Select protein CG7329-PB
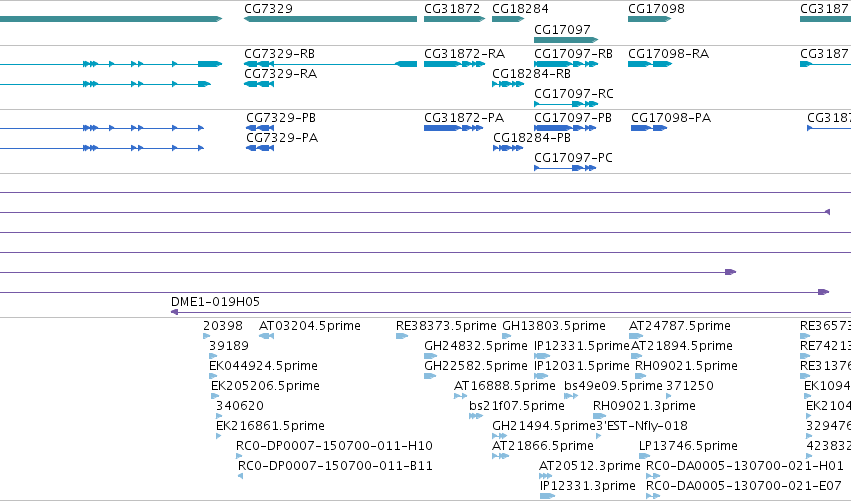 pyautogui.click(x=281, y=118)
